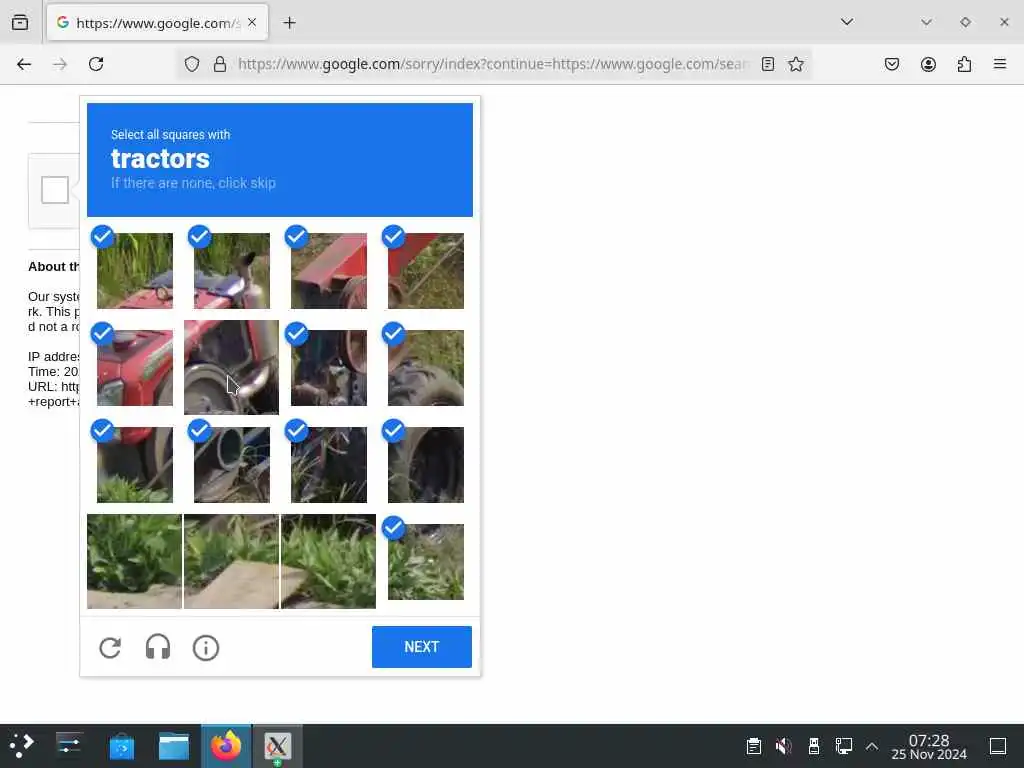Viewport: 1024px width, 768px height.
Task: Open the Firefox account icon
Action: pyautogui.click(x=928, y=64)
